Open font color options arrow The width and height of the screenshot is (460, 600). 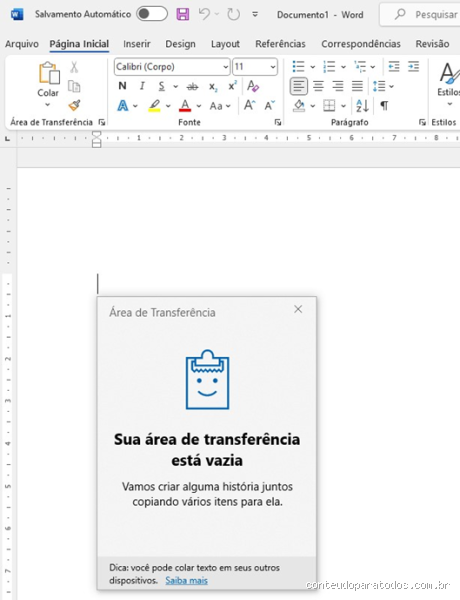[199, 106]
